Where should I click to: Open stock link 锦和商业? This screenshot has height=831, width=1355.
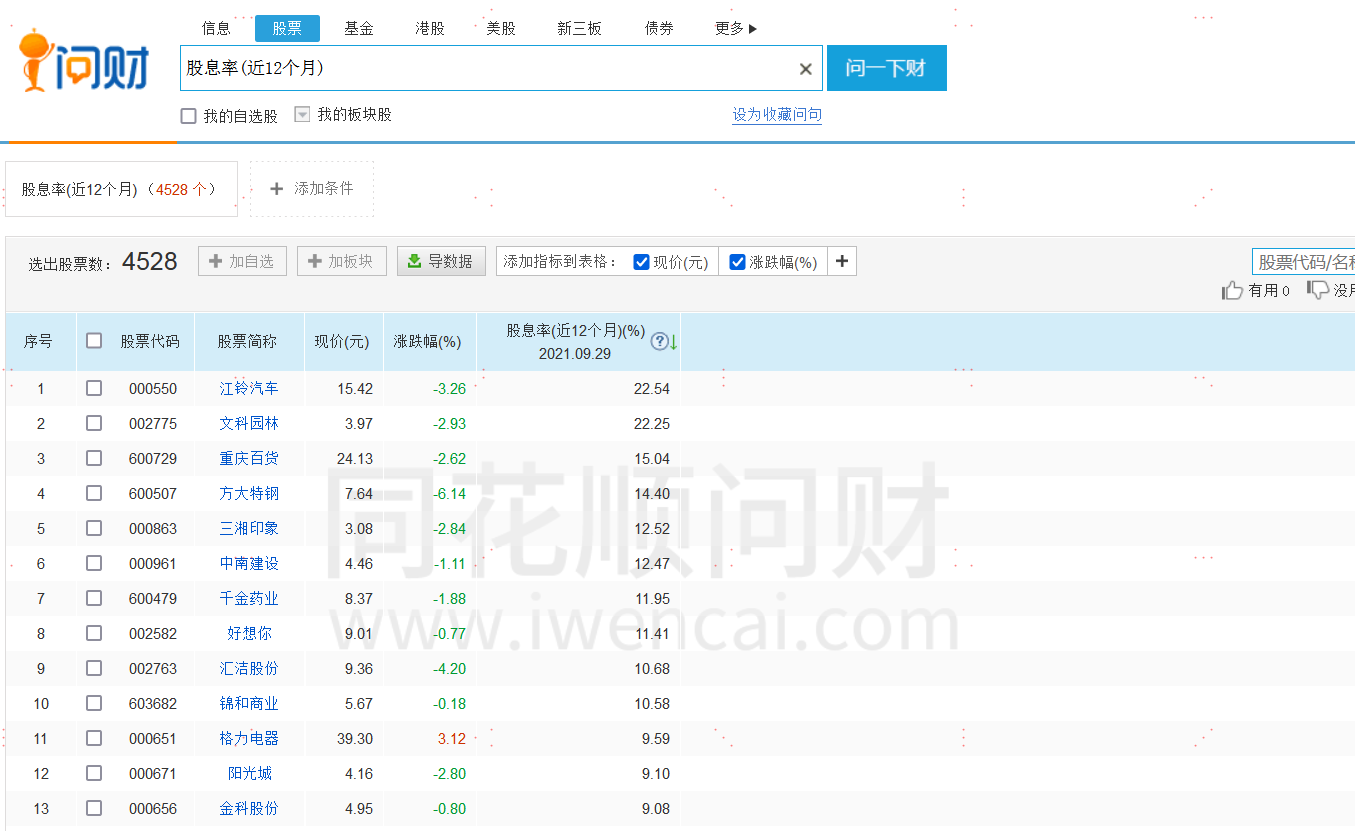click(249, 703)
